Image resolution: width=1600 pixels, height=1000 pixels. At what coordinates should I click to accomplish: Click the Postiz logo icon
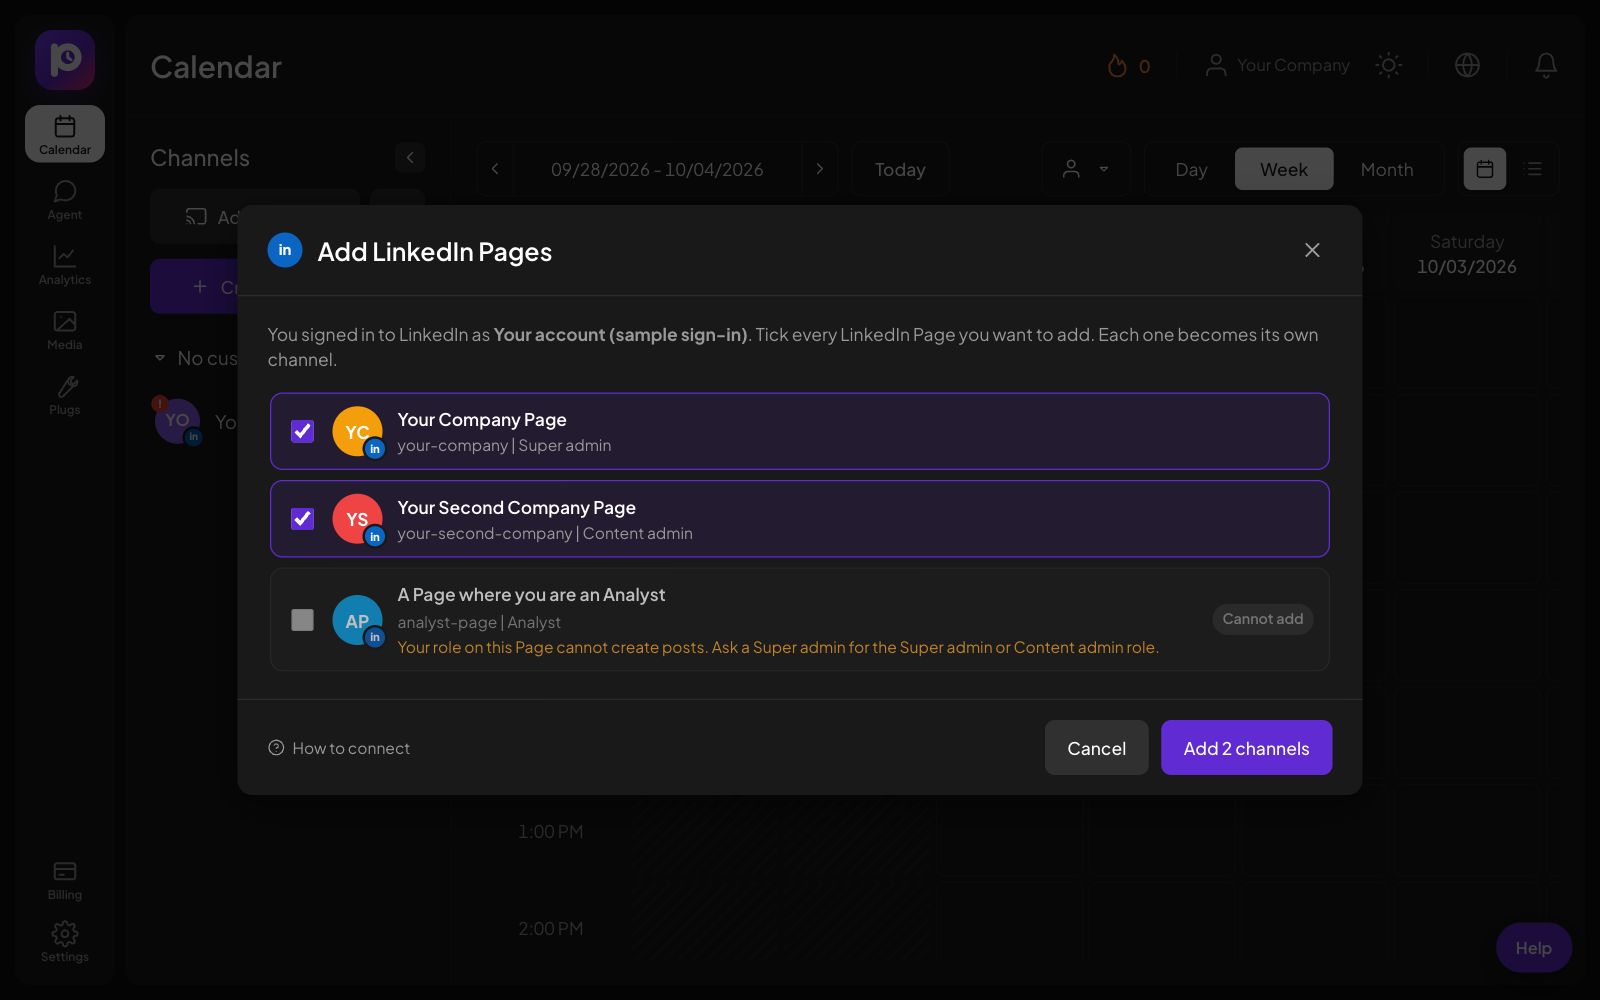[65, 60]
